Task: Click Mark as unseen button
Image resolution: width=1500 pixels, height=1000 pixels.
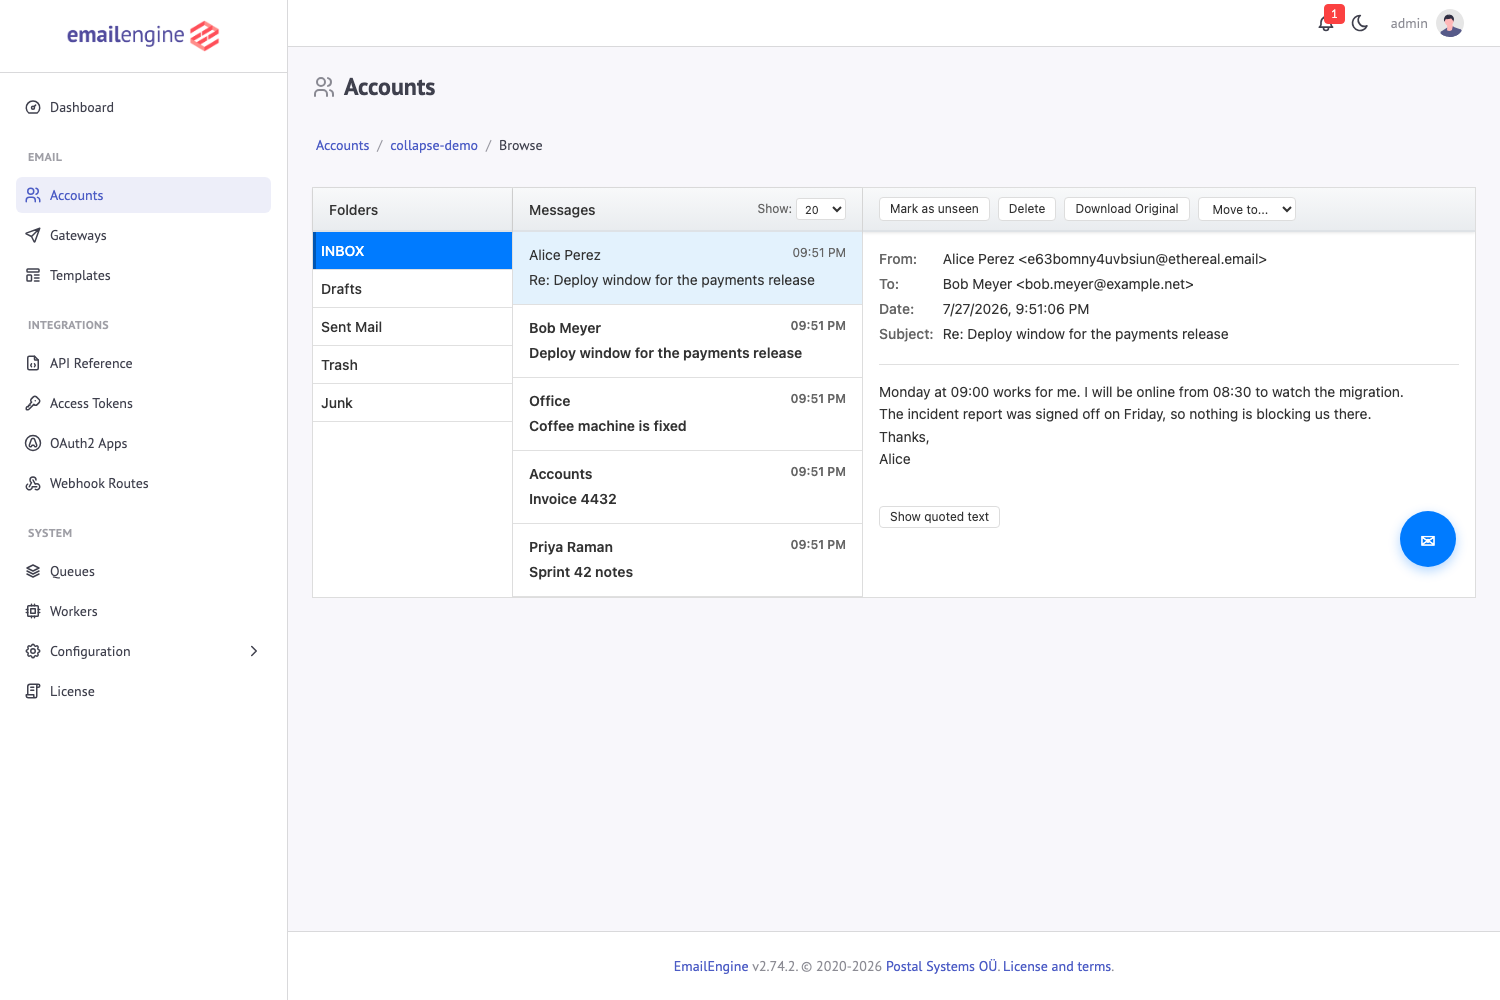Action: 934,209
